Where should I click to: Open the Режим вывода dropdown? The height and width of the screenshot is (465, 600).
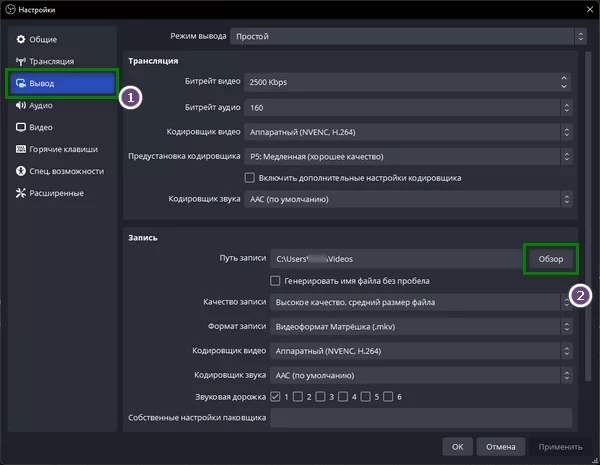click(405, 36)
